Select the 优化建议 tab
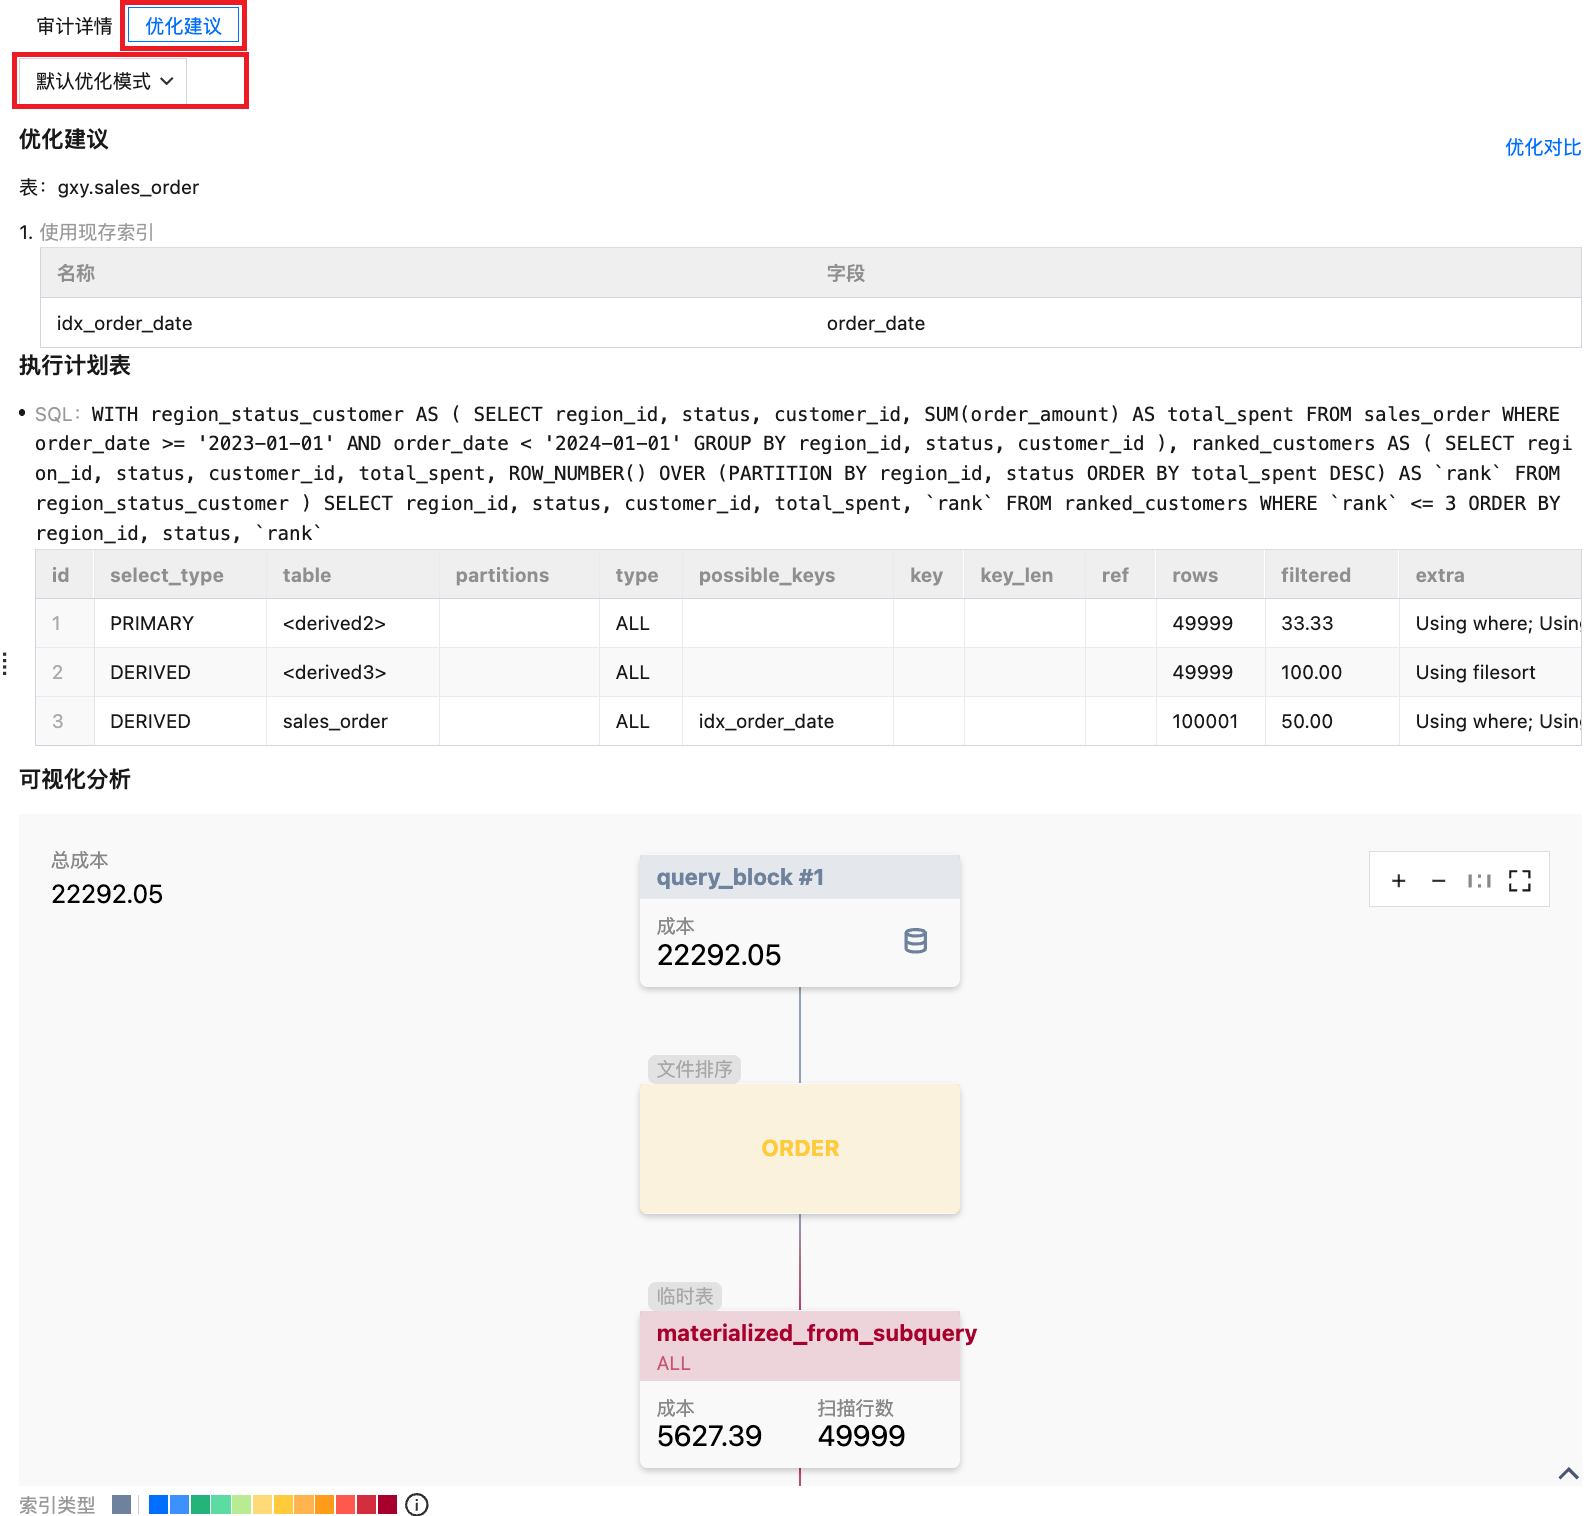This screenshot has width=1594, height=1516. click(x=183, y=26)
